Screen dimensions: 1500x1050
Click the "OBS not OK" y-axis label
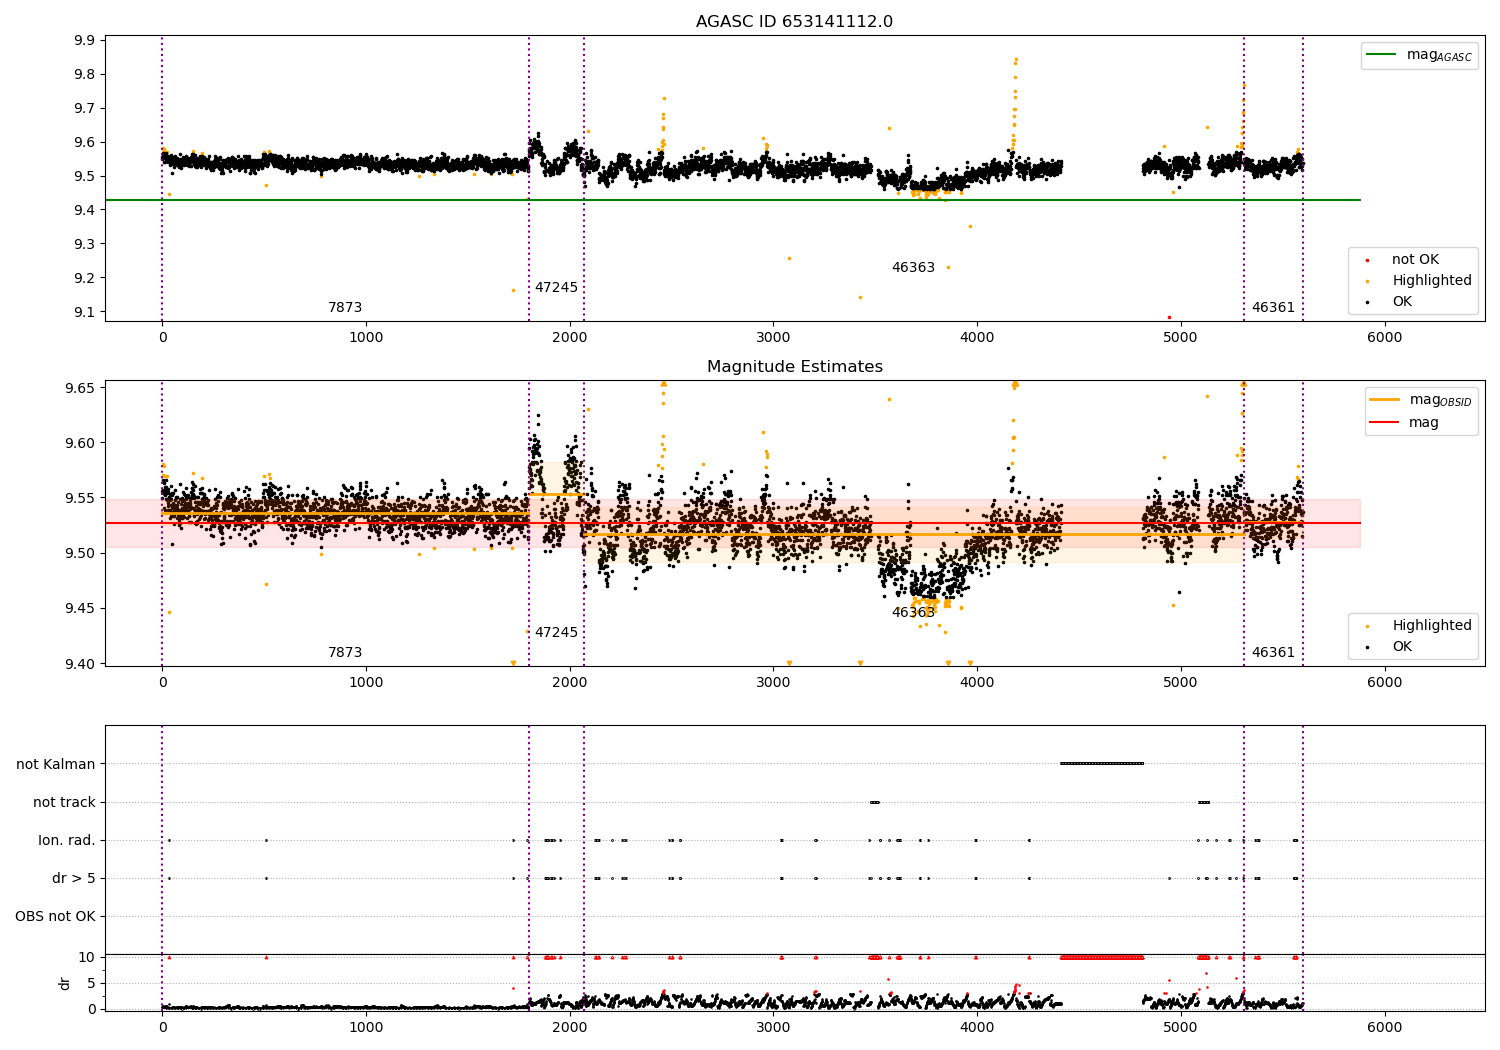(x=55, y=917)
